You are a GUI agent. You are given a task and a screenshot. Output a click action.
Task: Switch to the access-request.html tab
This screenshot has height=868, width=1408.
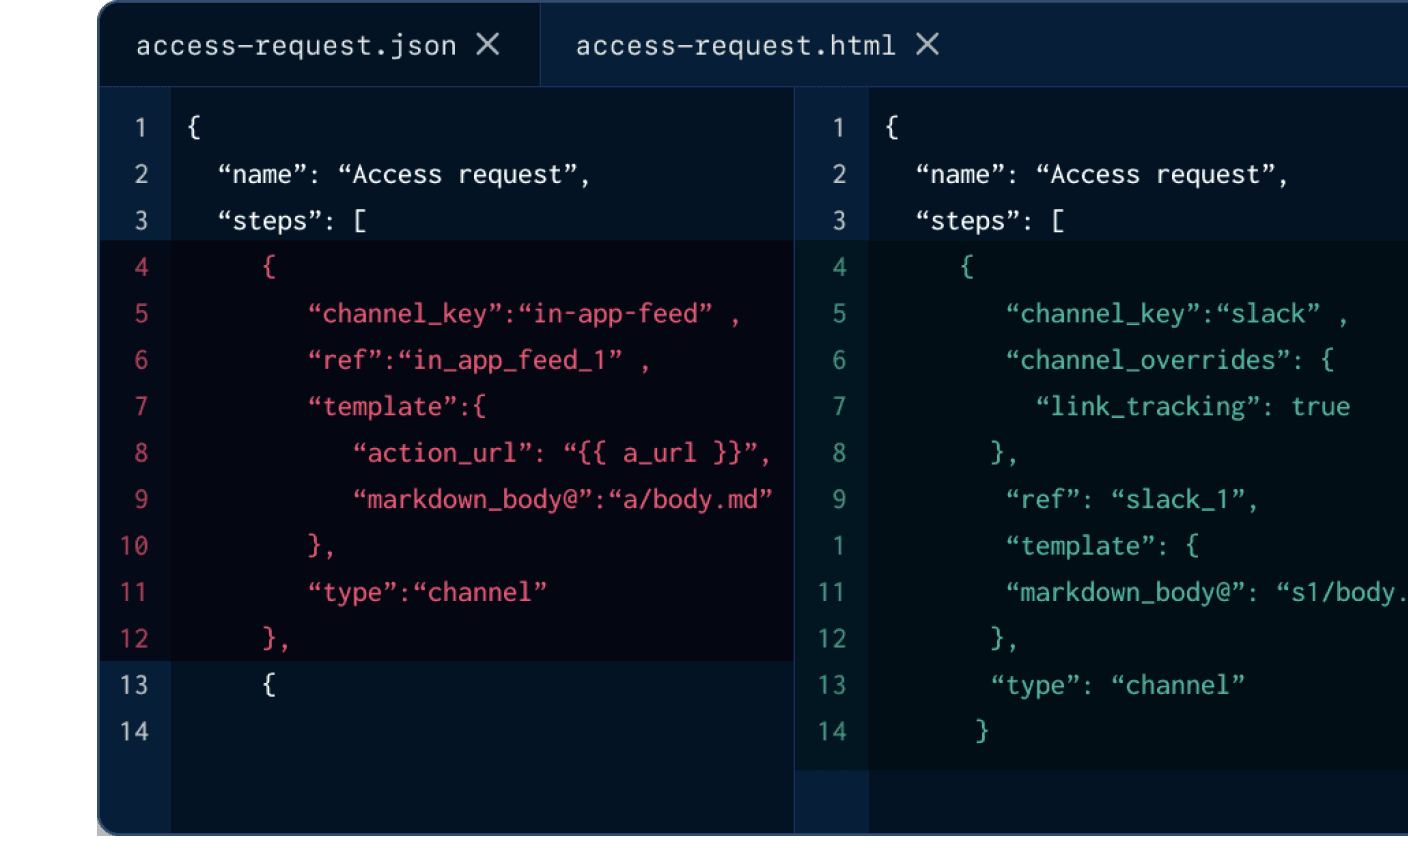(740, 44)
